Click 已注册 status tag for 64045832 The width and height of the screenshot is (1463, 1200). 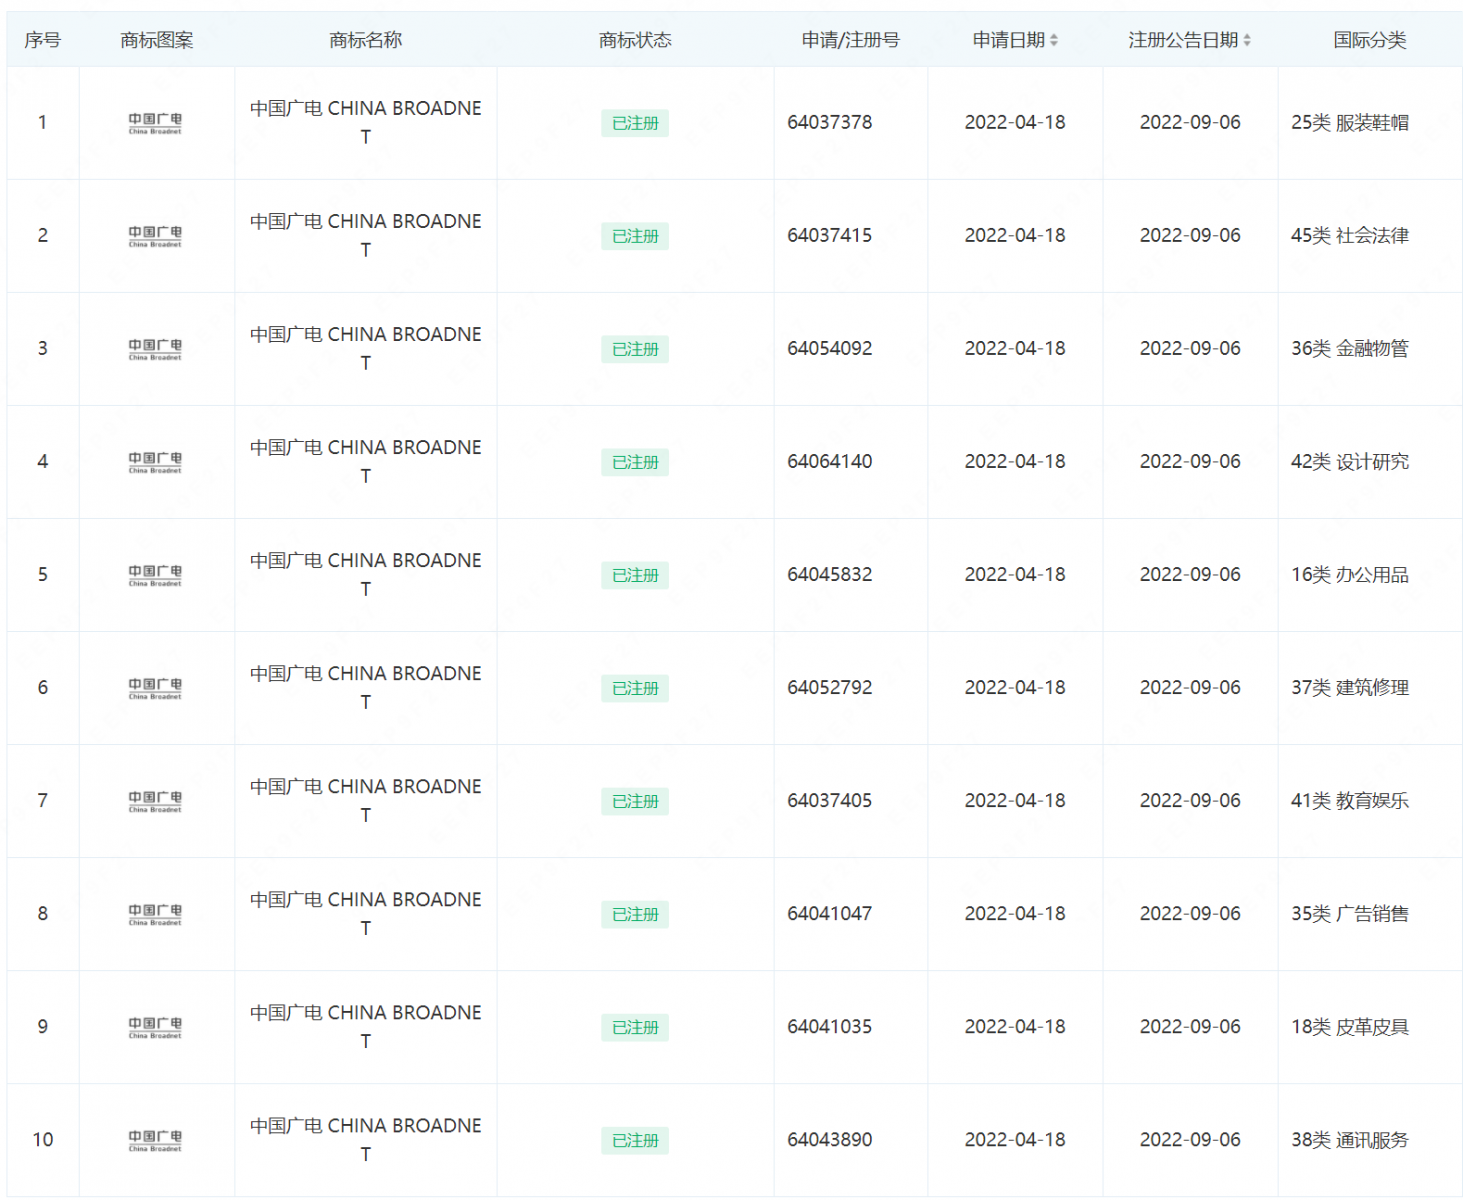[x=635, y=575]
